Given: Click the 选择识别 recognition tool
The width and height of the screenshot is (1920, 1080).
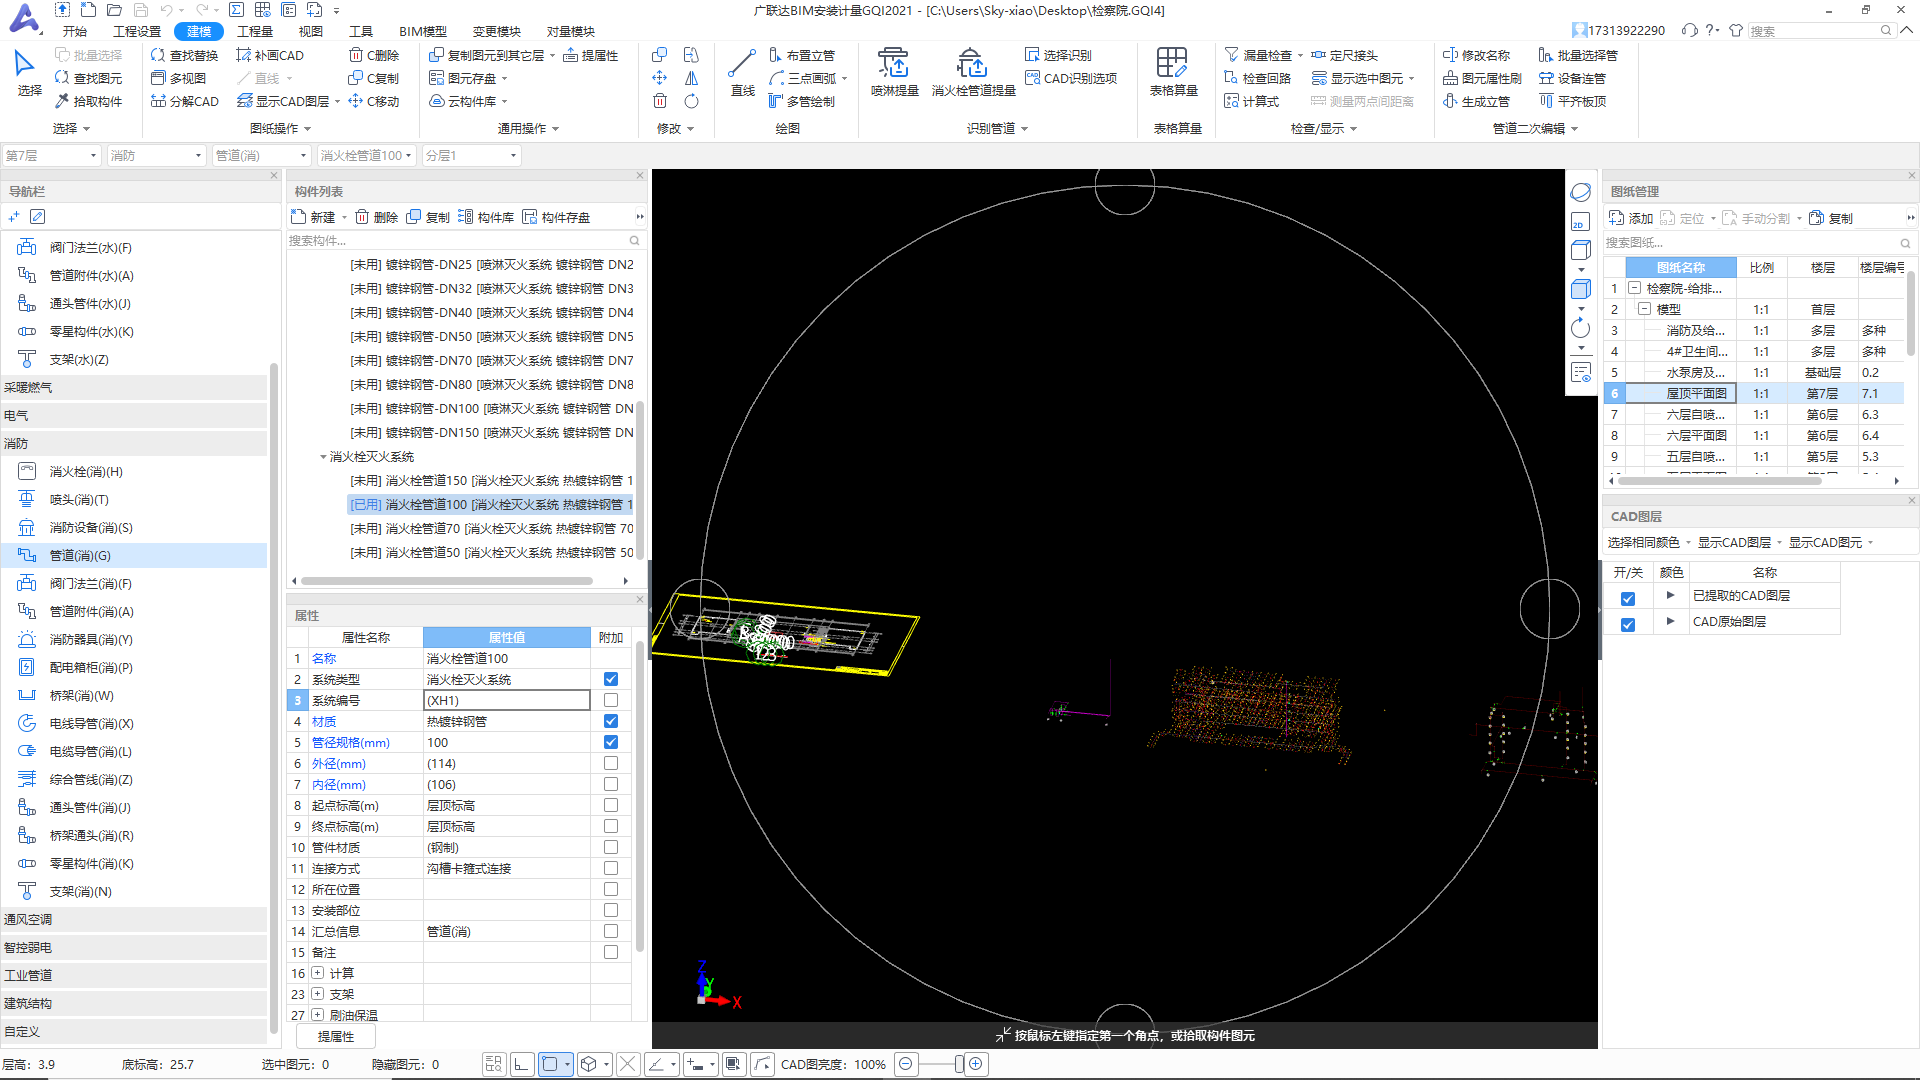Looking at the screenshot, I should [1058, 55].
